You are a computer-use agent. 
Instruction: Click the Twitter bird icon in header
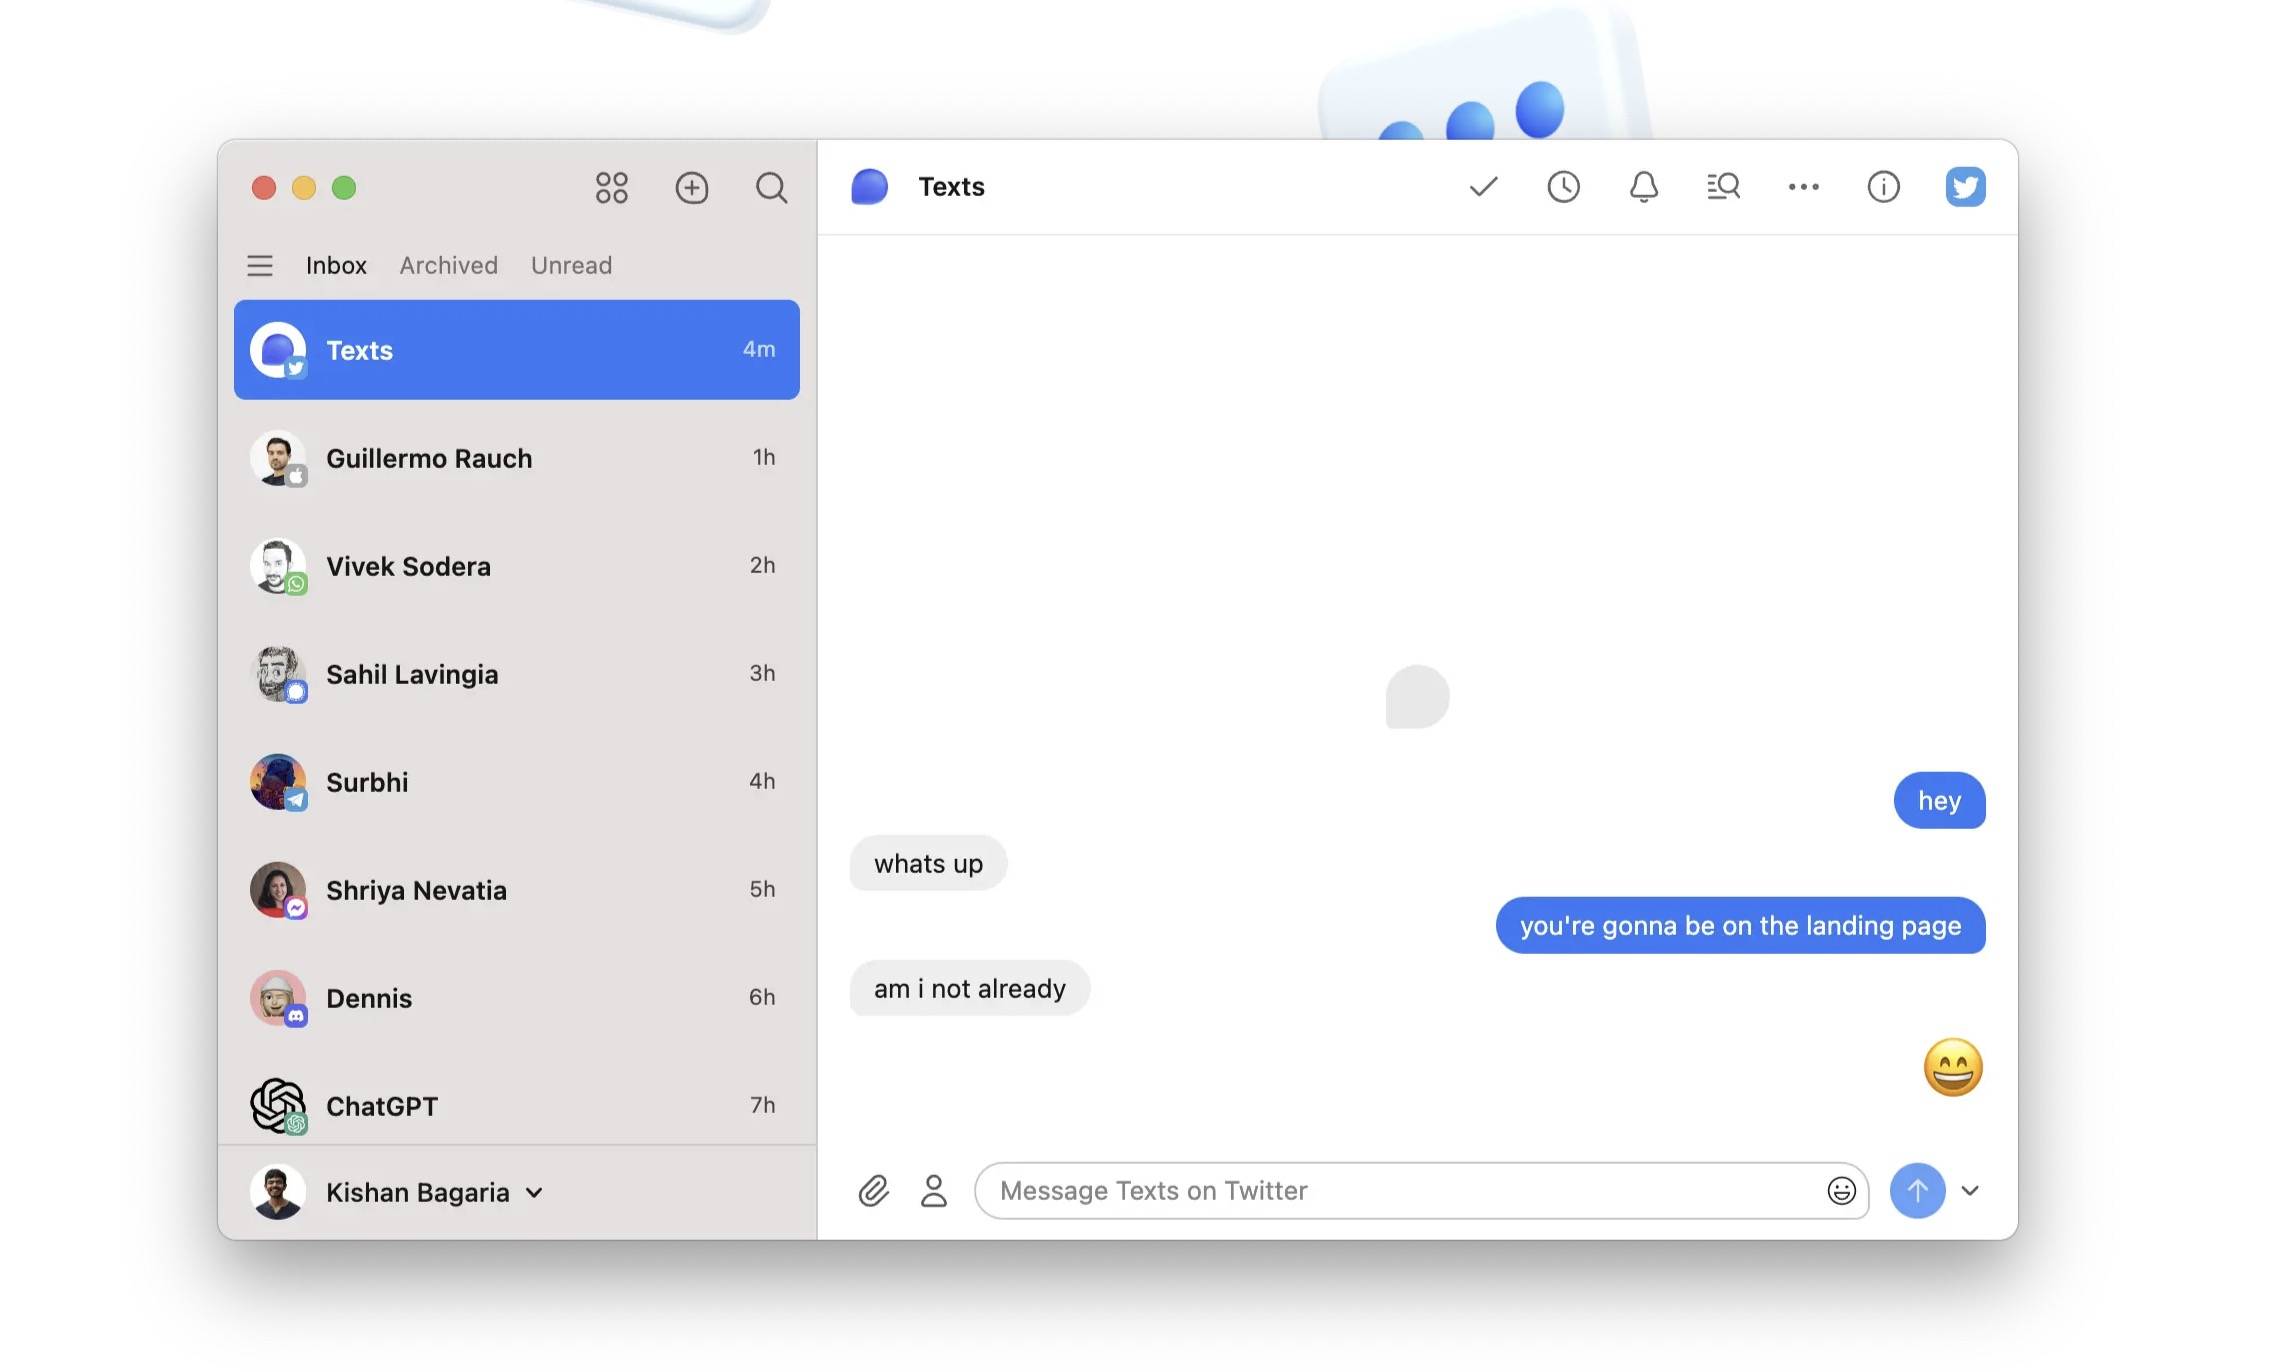[1965, 187]
